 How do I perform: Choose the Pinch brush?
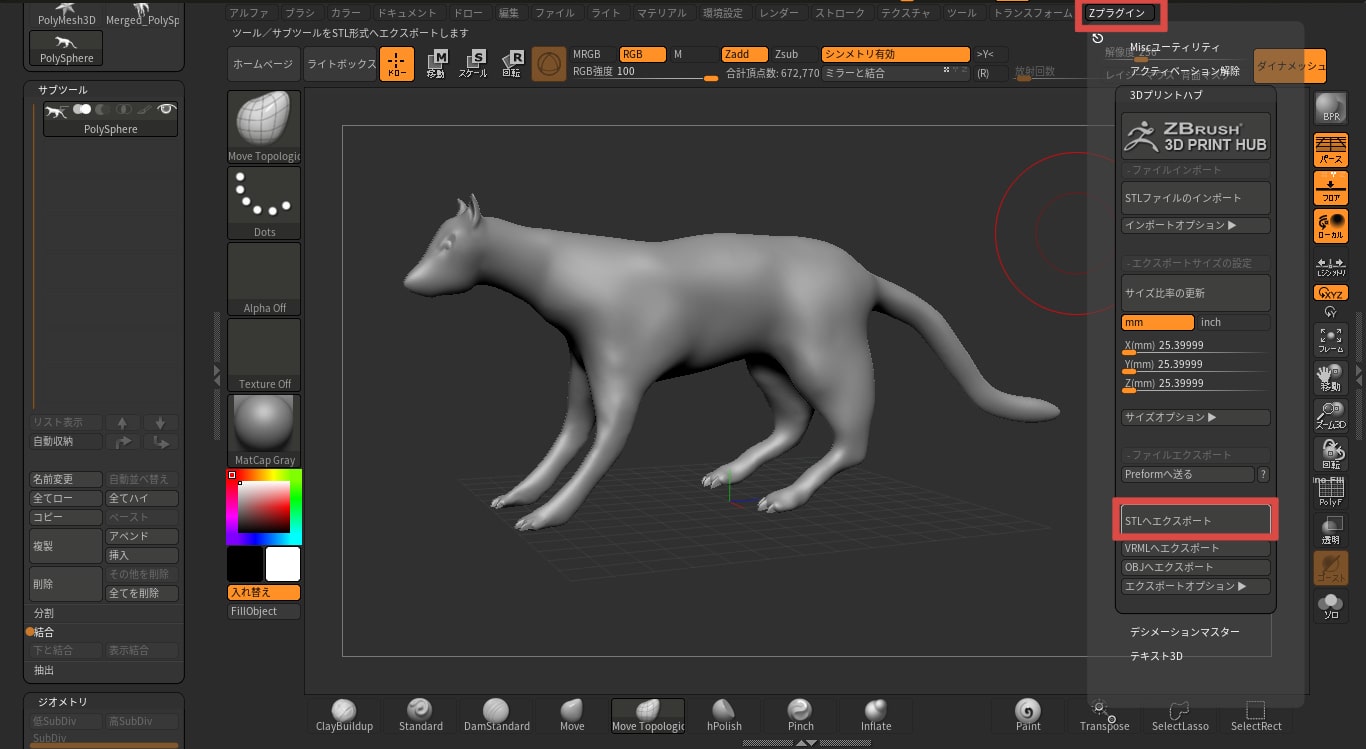pyautogui.click(x=800, y=715)
